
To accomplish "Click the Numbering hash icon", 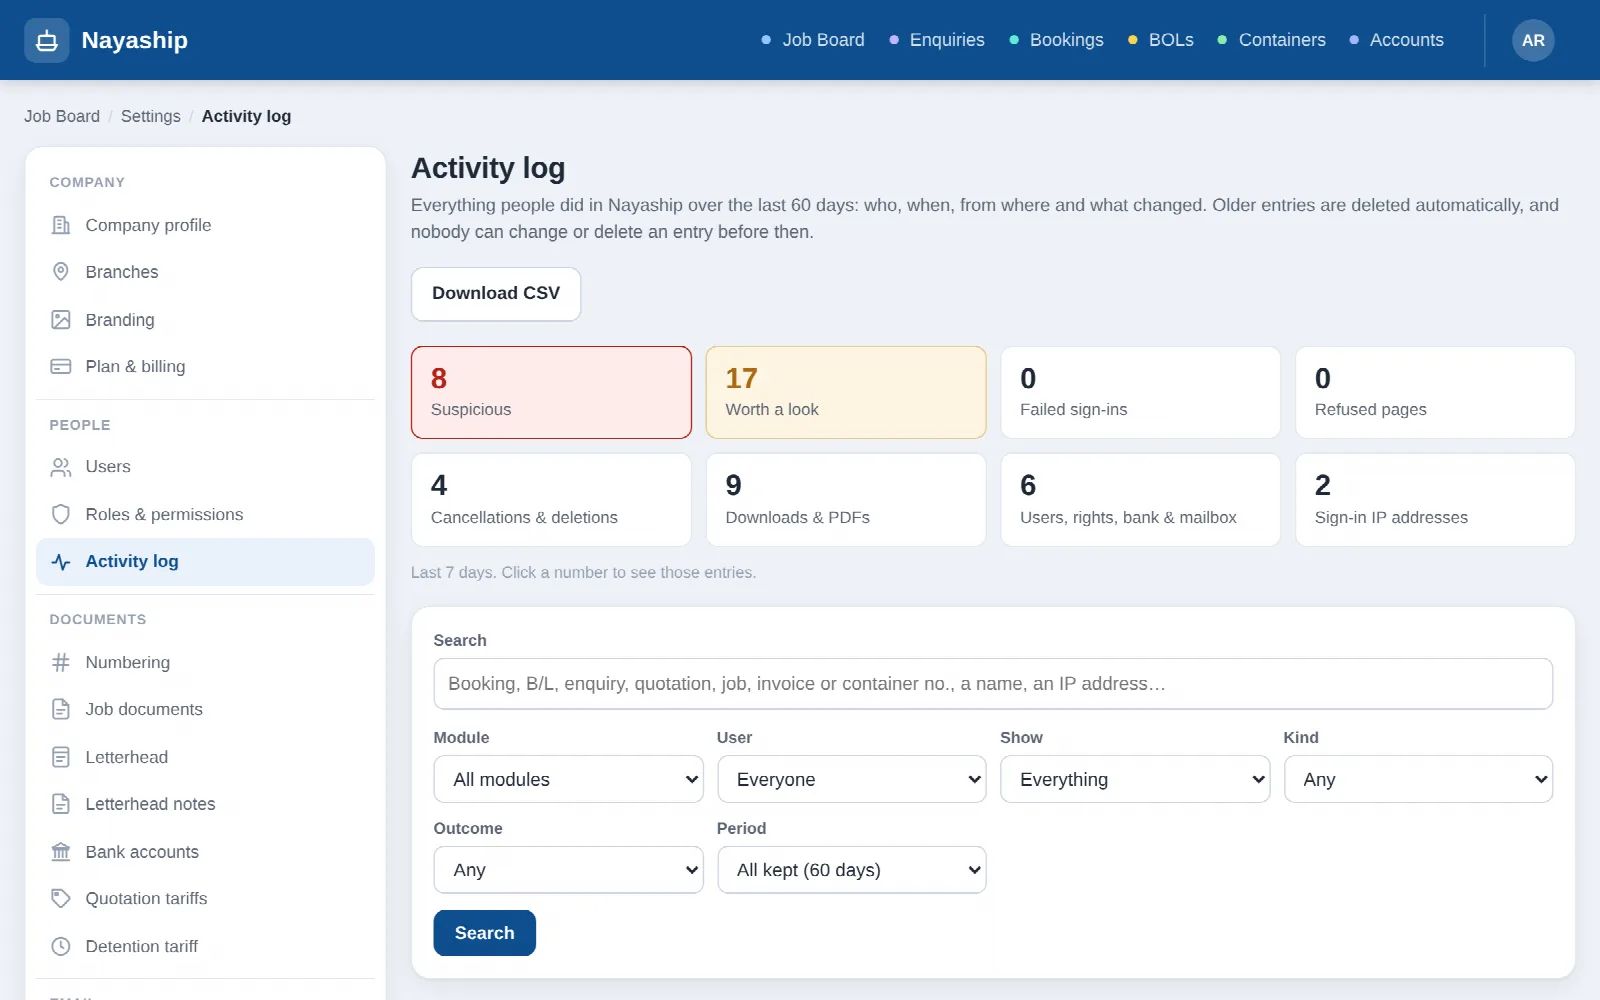I will point(61,662).
